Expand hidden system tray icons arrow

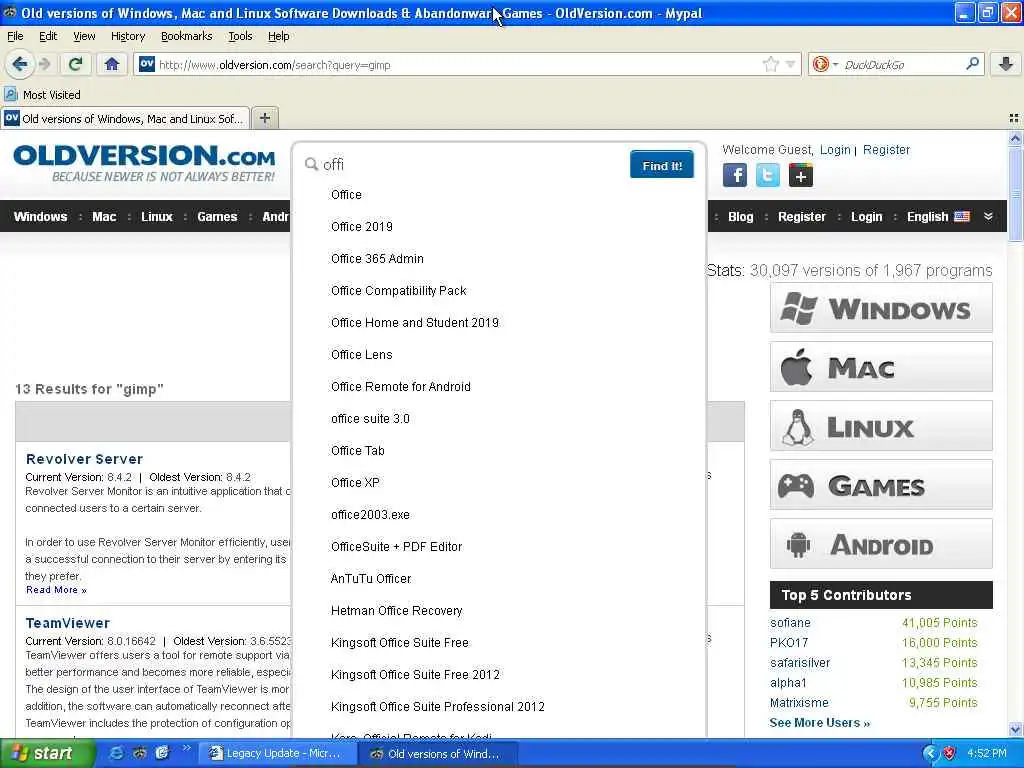tap(930, 753)
